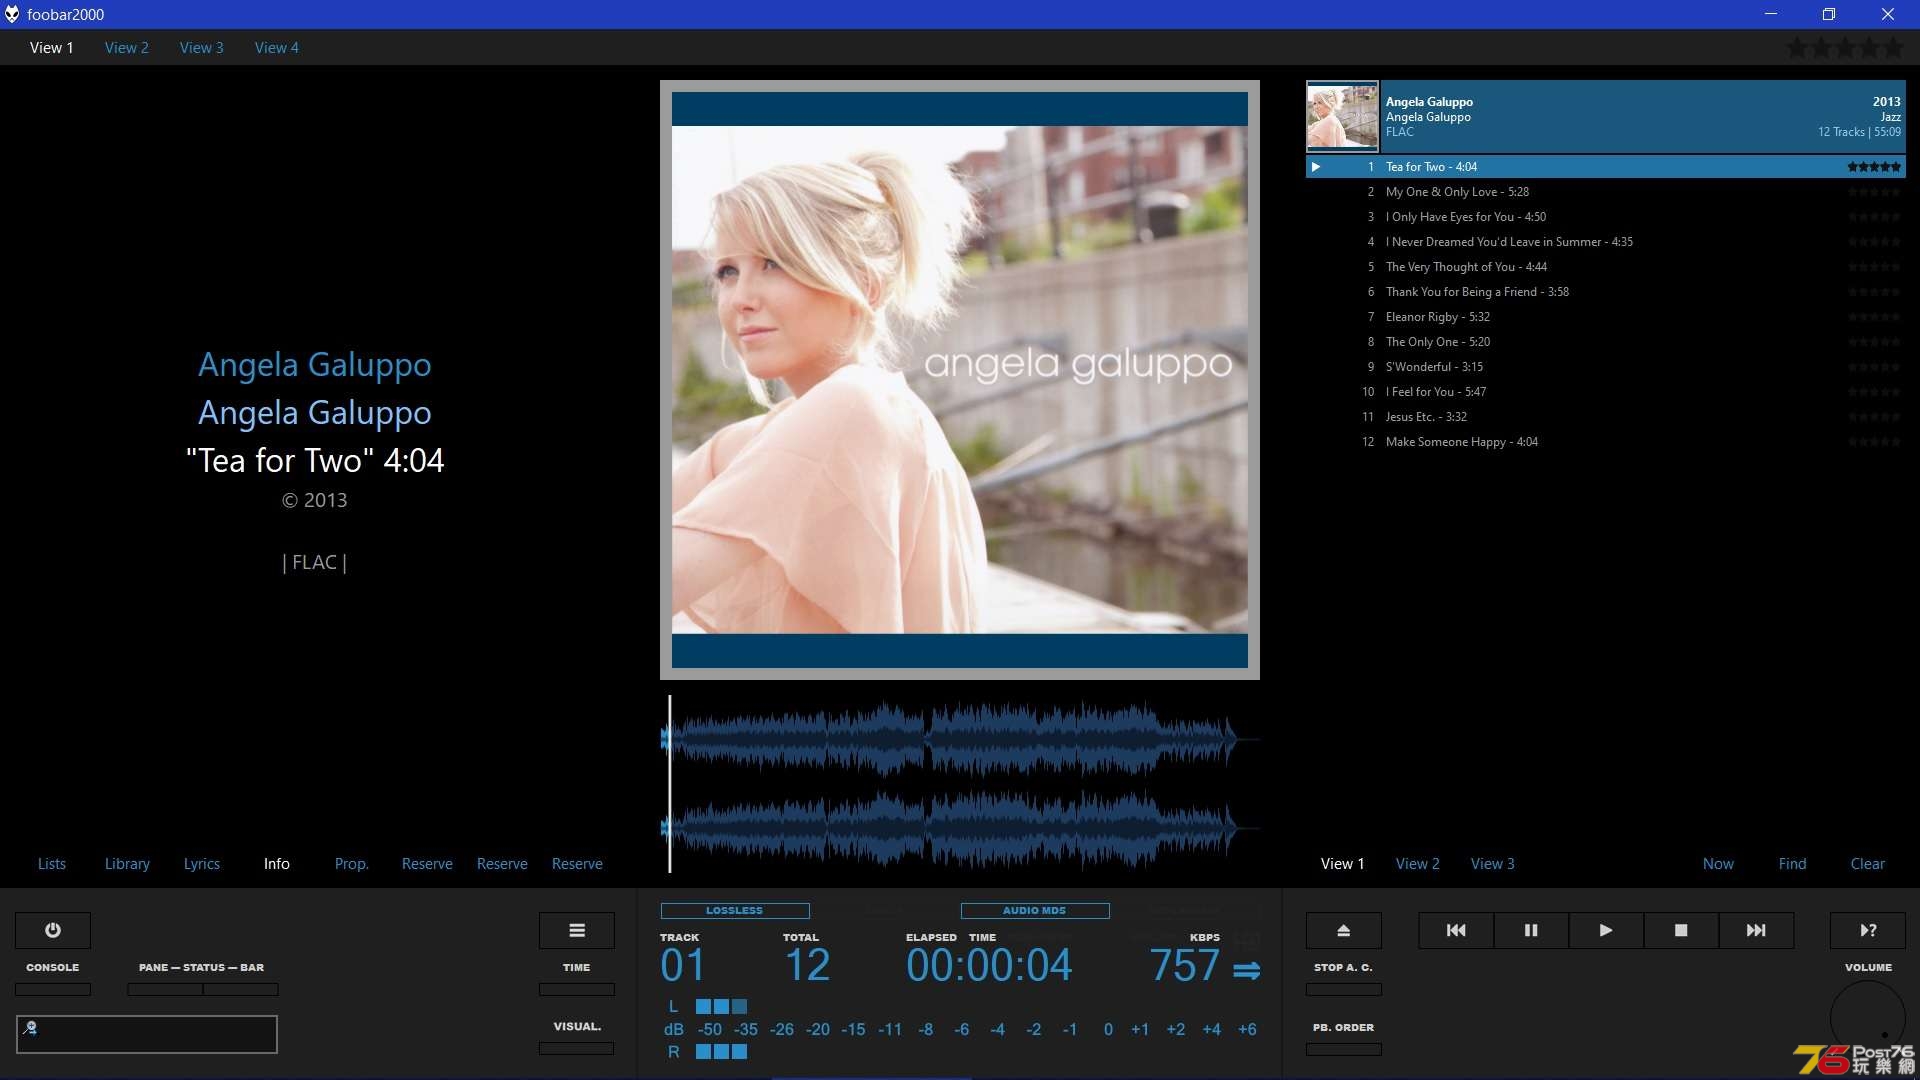Click the eject/open button
The image size is (1920, 1080).
1344,930
